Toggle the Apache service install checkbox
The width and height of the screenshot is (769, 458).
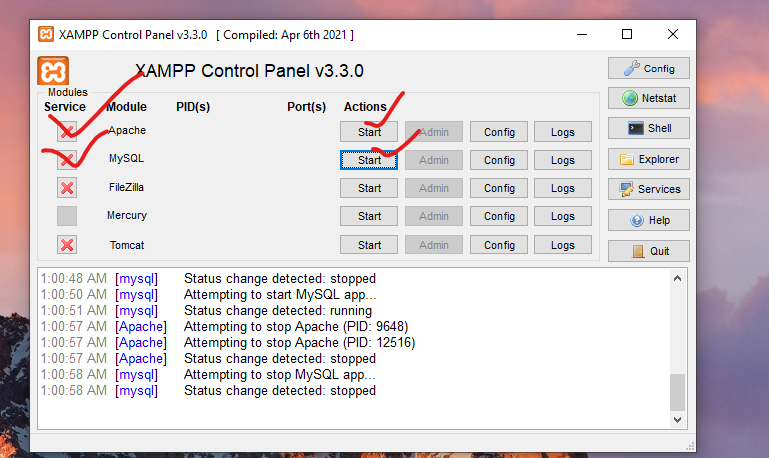coord(67,131)
